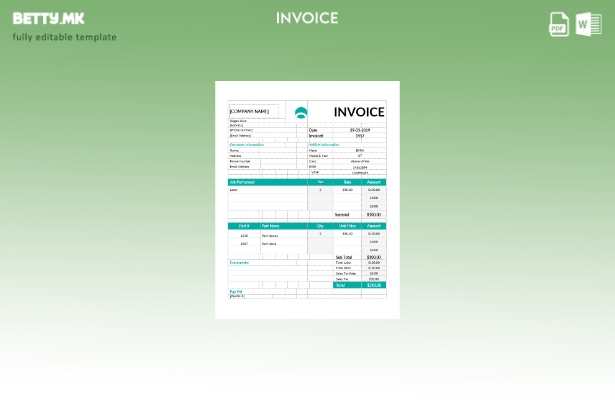Select the Subtotal cell under Job Performed
This screenshot has height=400, width=615.
[342, 214]
